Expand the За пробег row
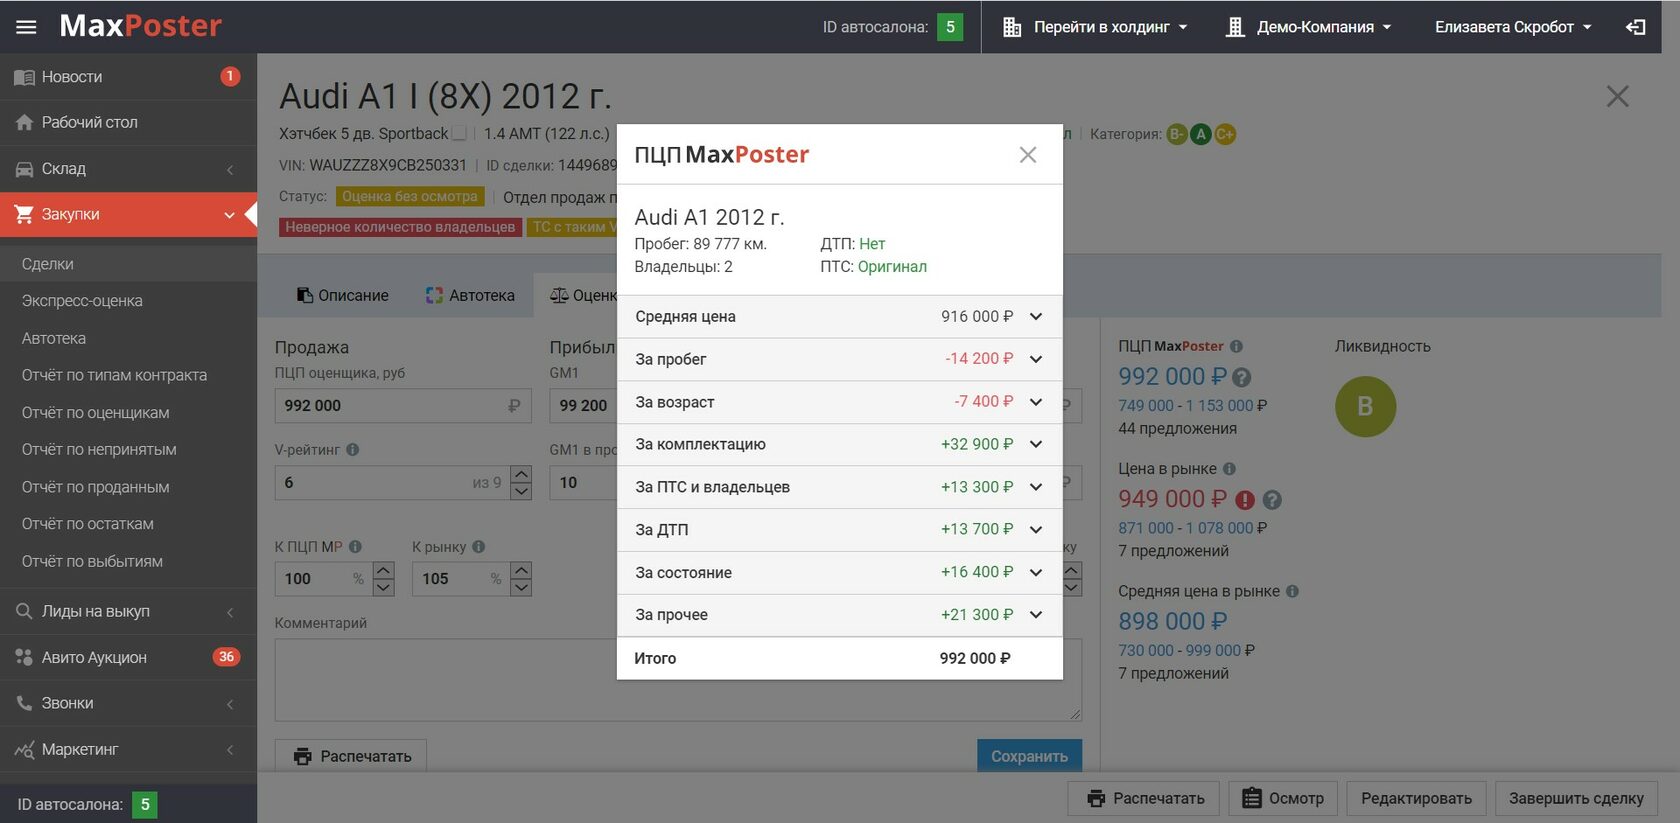 coord(1036,359)
